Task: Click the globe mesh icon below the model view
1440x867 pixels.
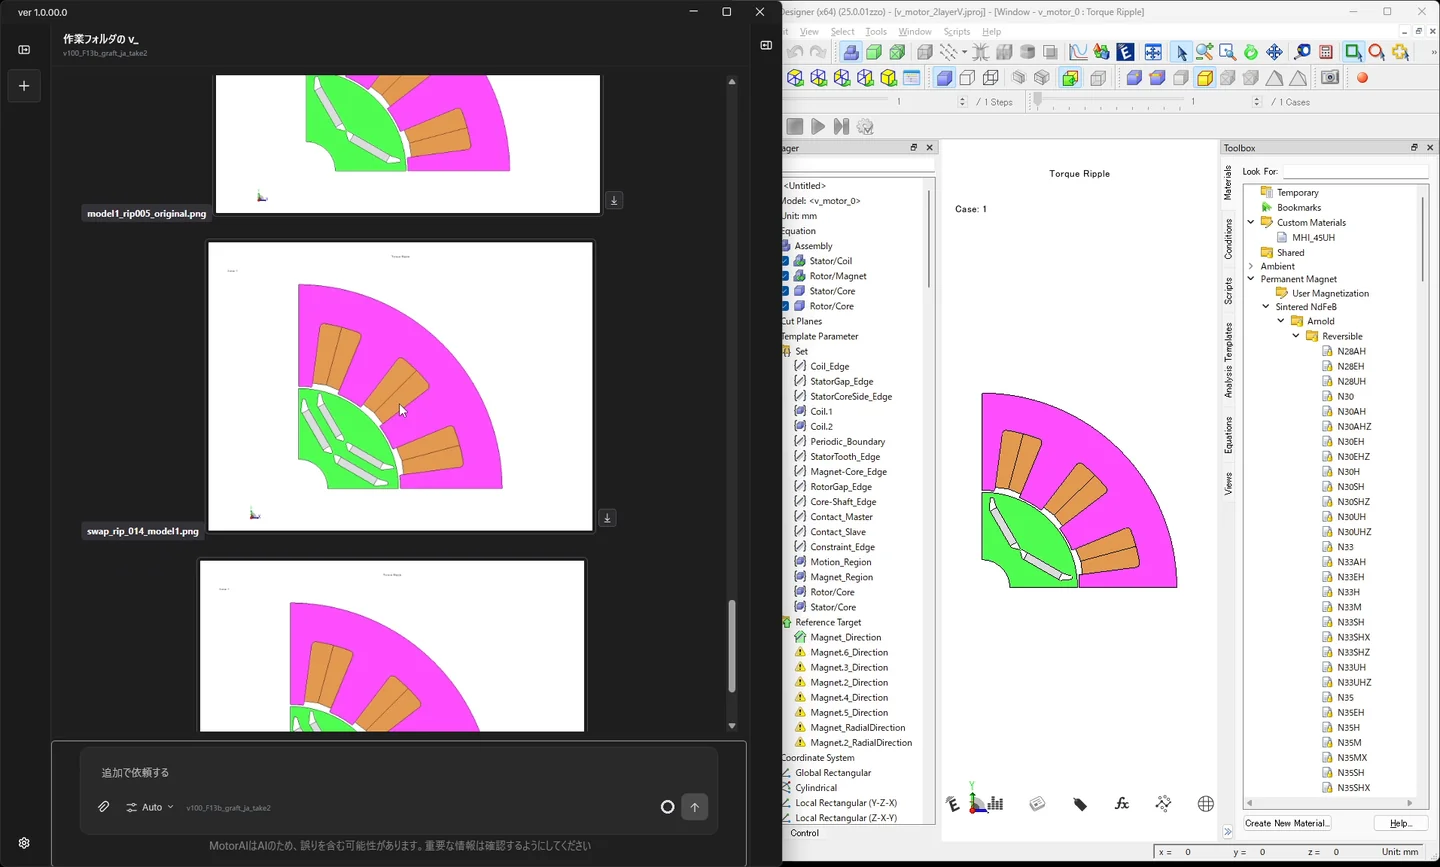Action: coord(1206,804)
